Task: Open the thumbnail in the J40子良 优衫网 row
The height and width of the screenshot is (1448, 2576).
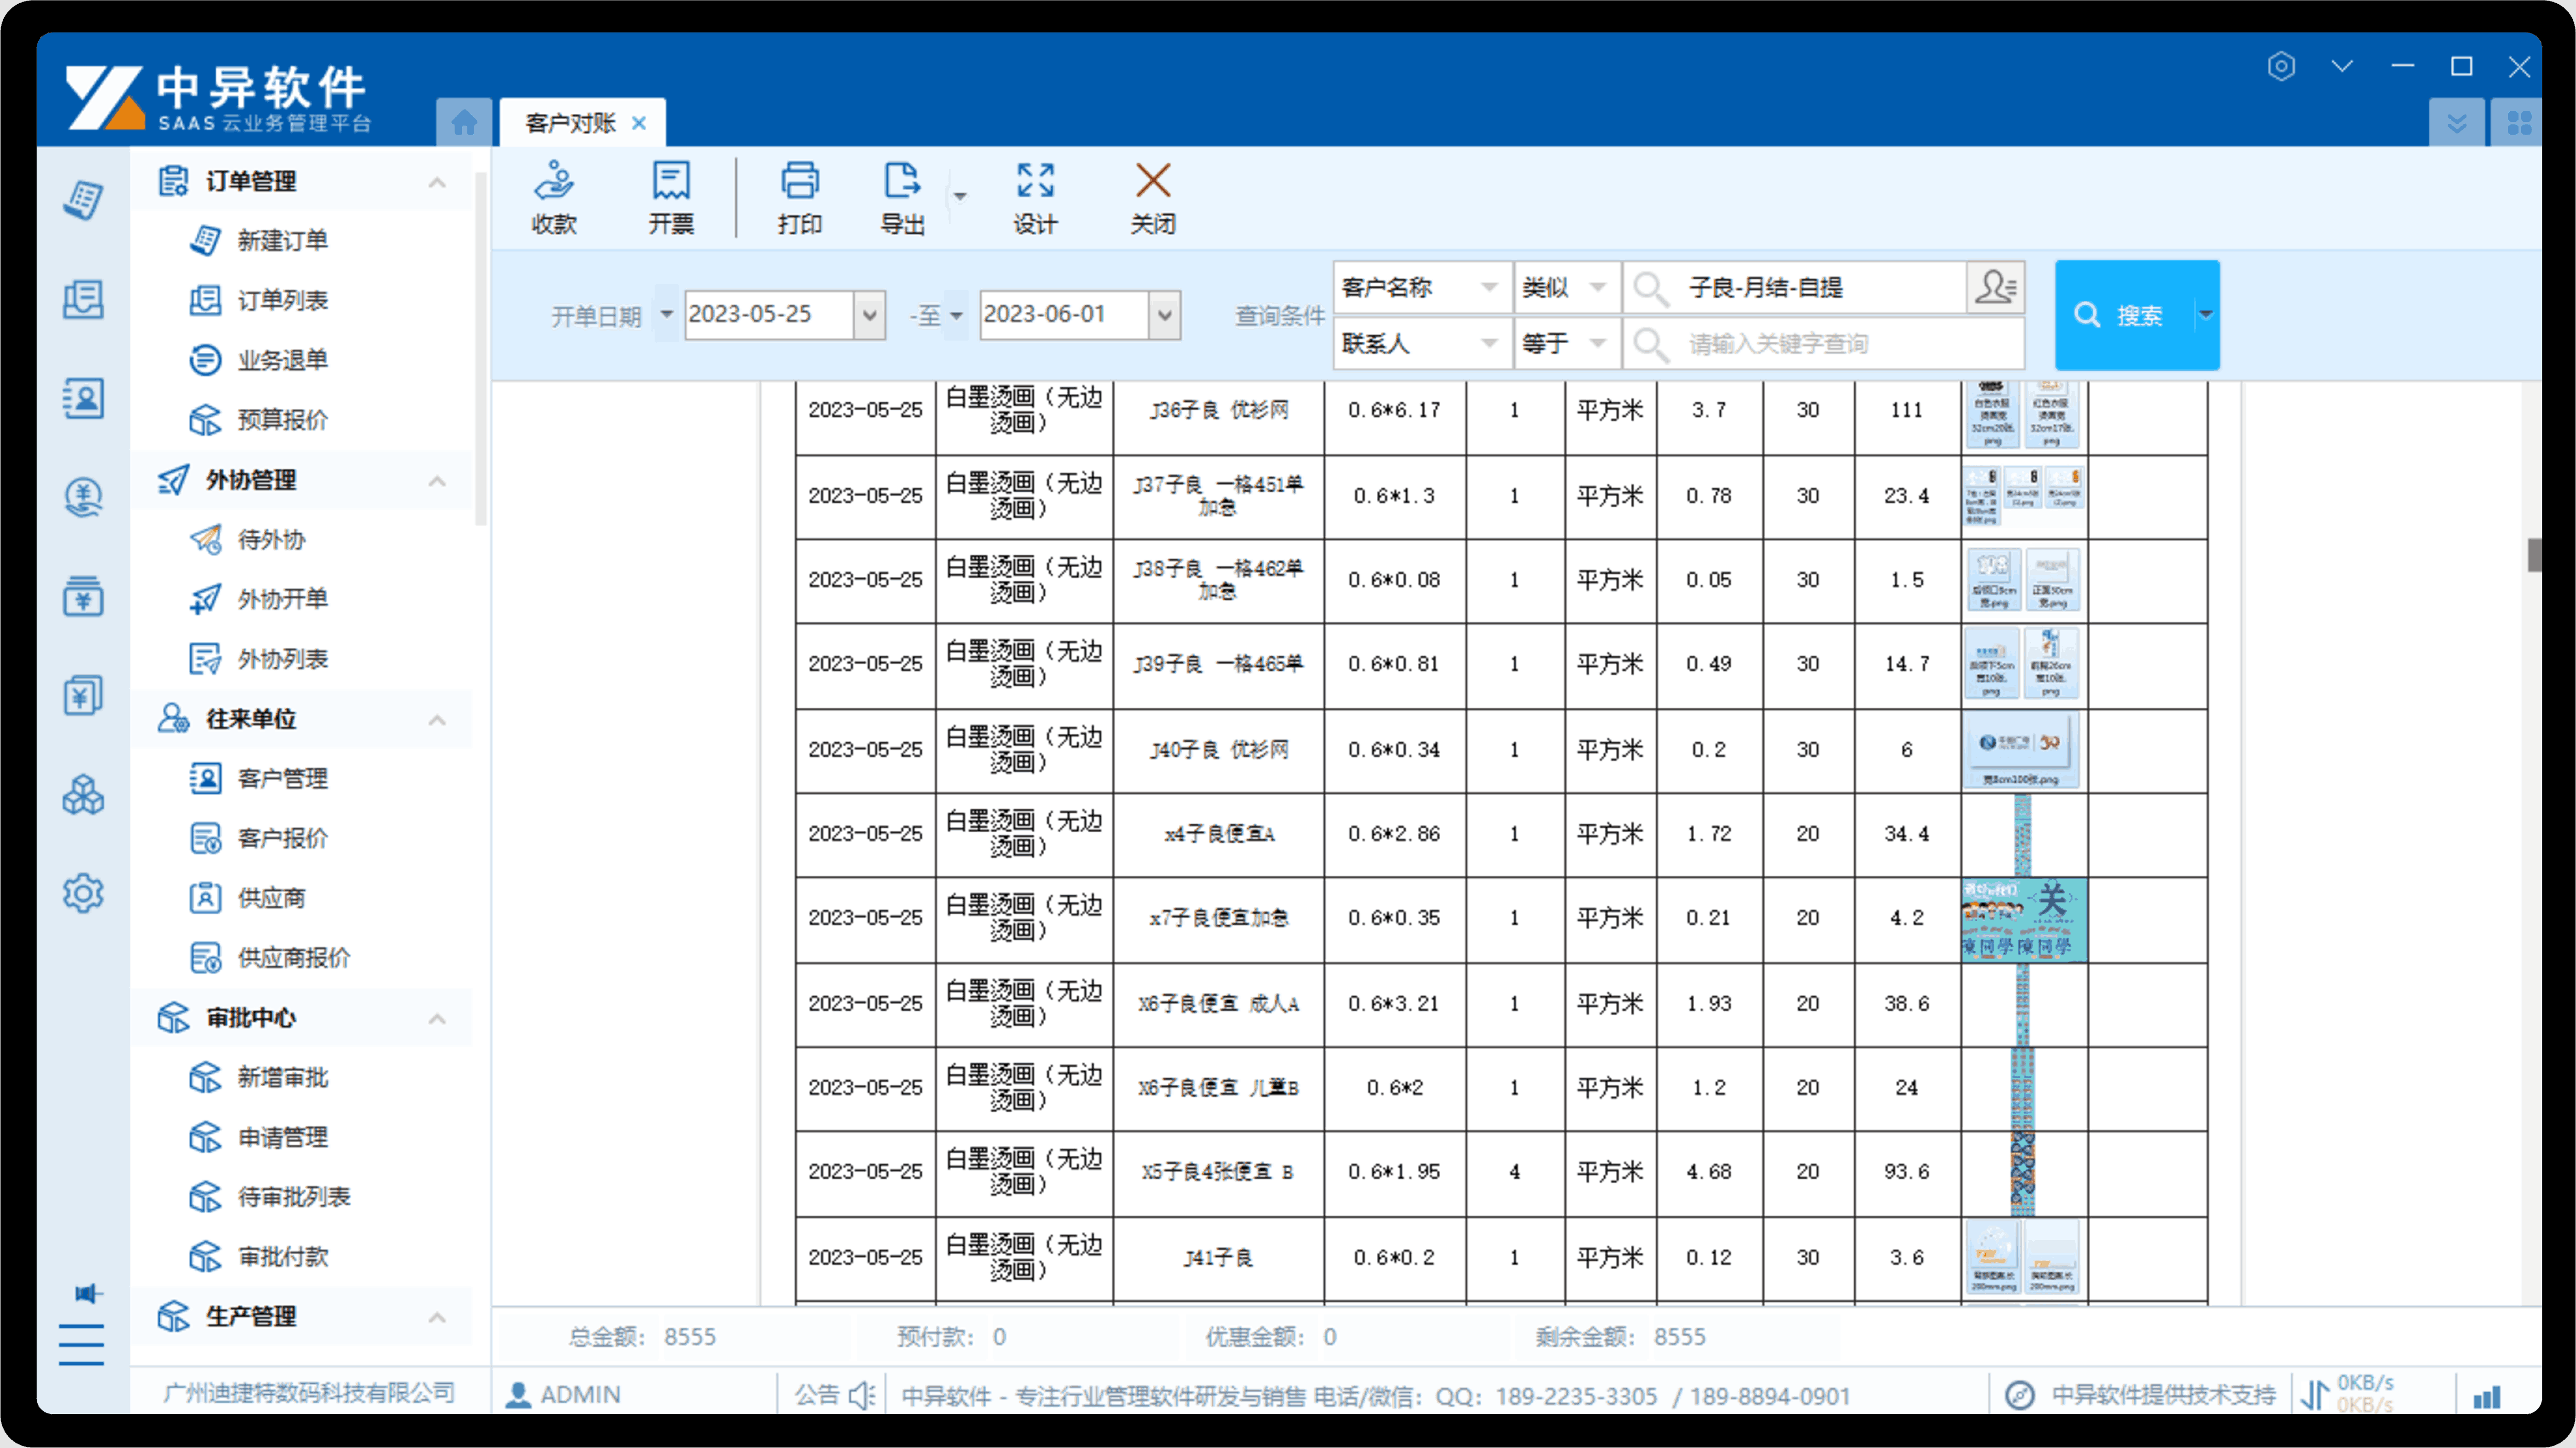Action: click(x=2022, y=750)
